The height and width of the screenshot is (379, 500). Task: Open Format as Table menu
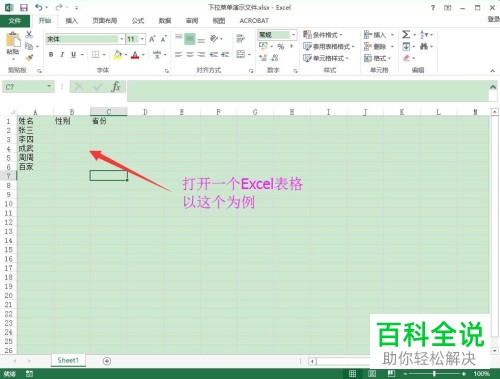click(328, 46)
